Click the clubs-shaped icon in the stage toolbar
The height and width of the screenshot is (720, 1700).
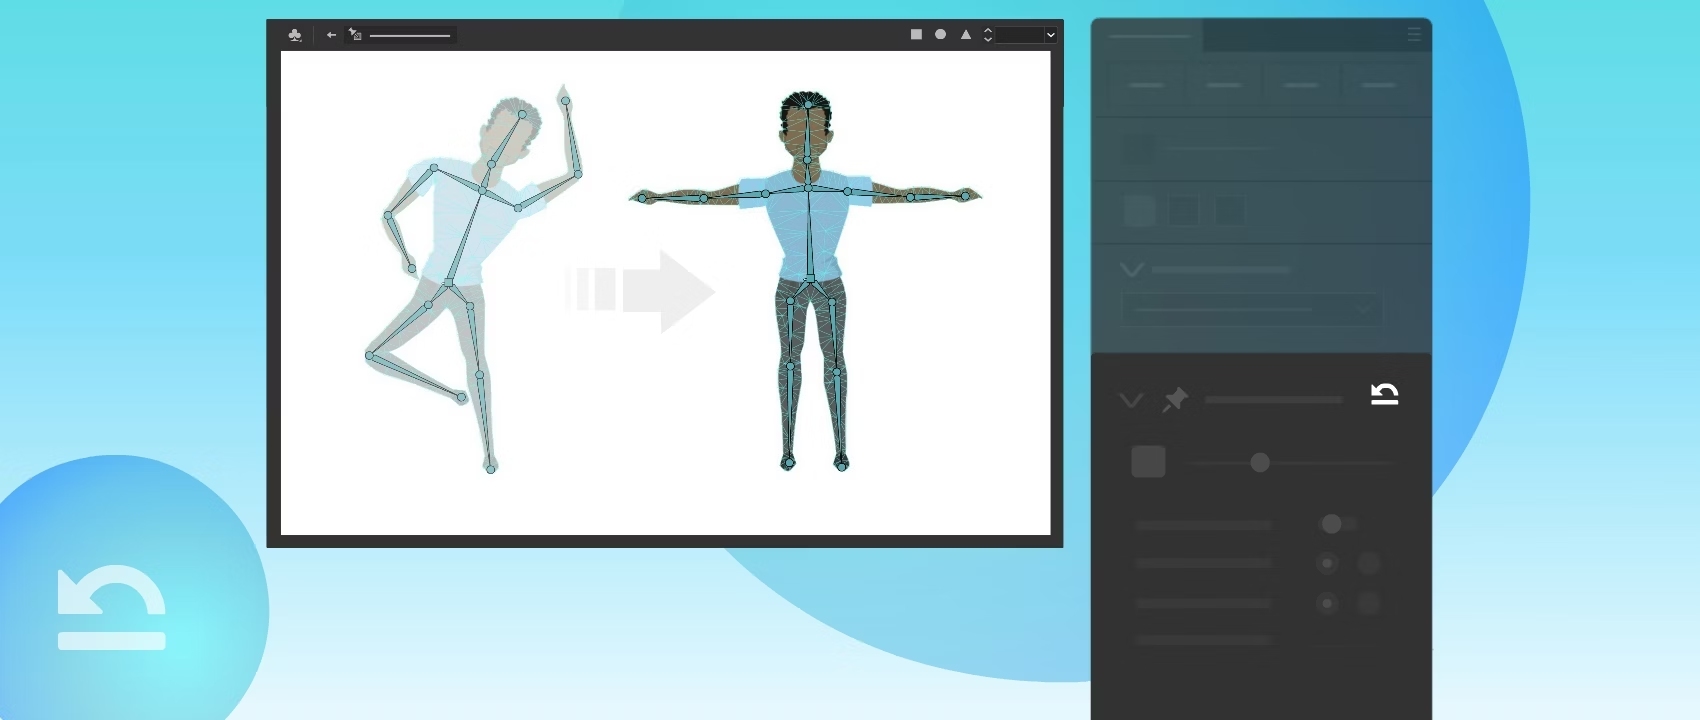[x=295, y=35]
